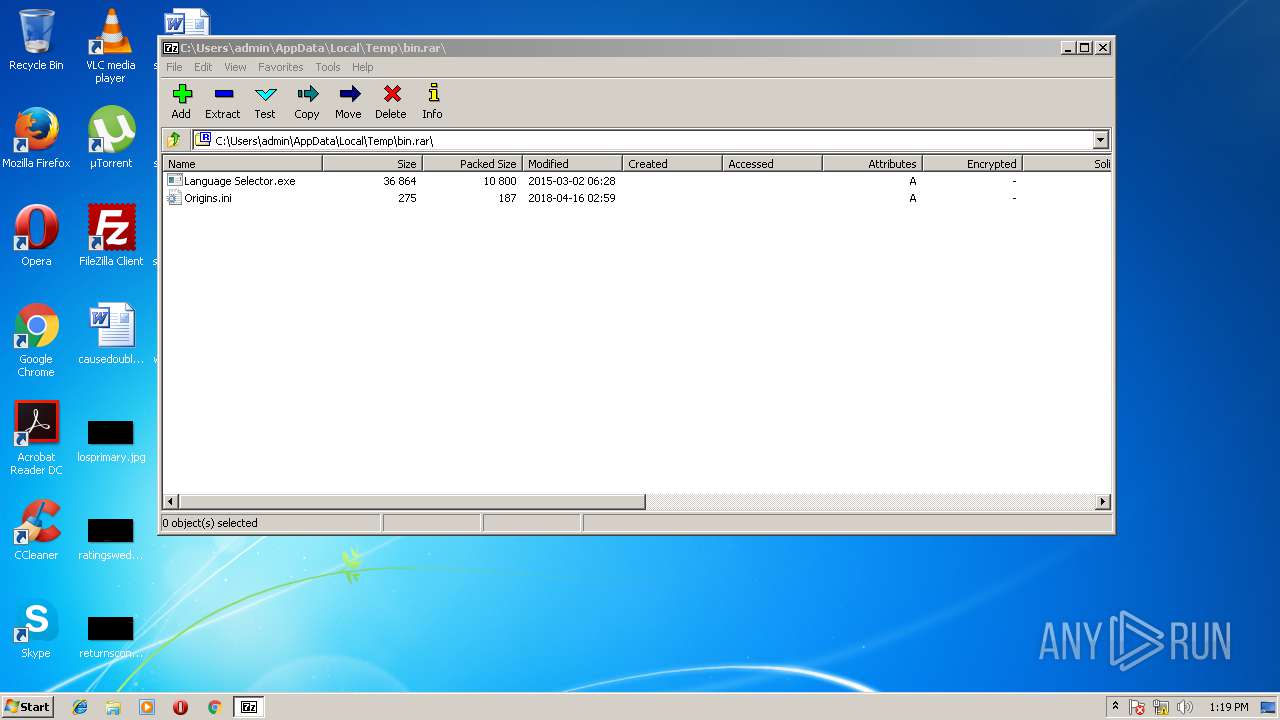Open the volume tray icon

[1185, 707]
